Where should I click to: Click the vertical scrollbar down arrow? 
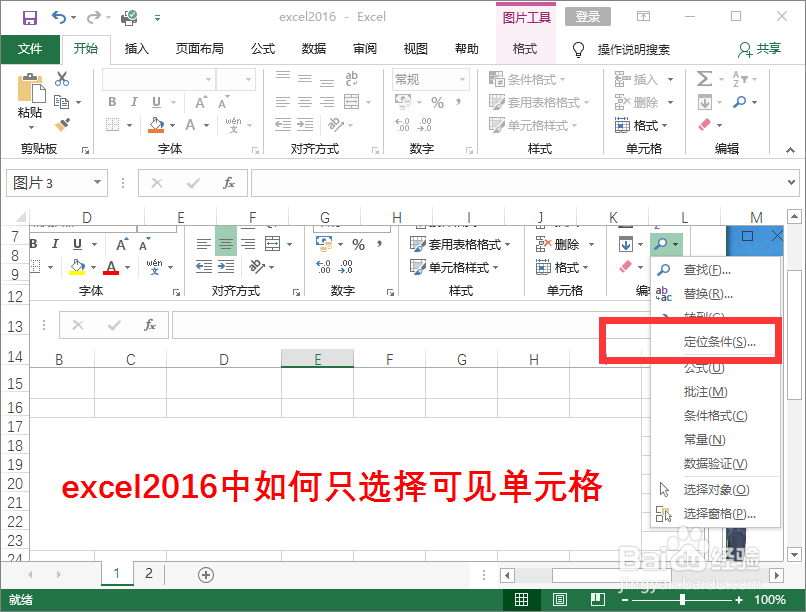pyautogui.click(x=794, y=555)
